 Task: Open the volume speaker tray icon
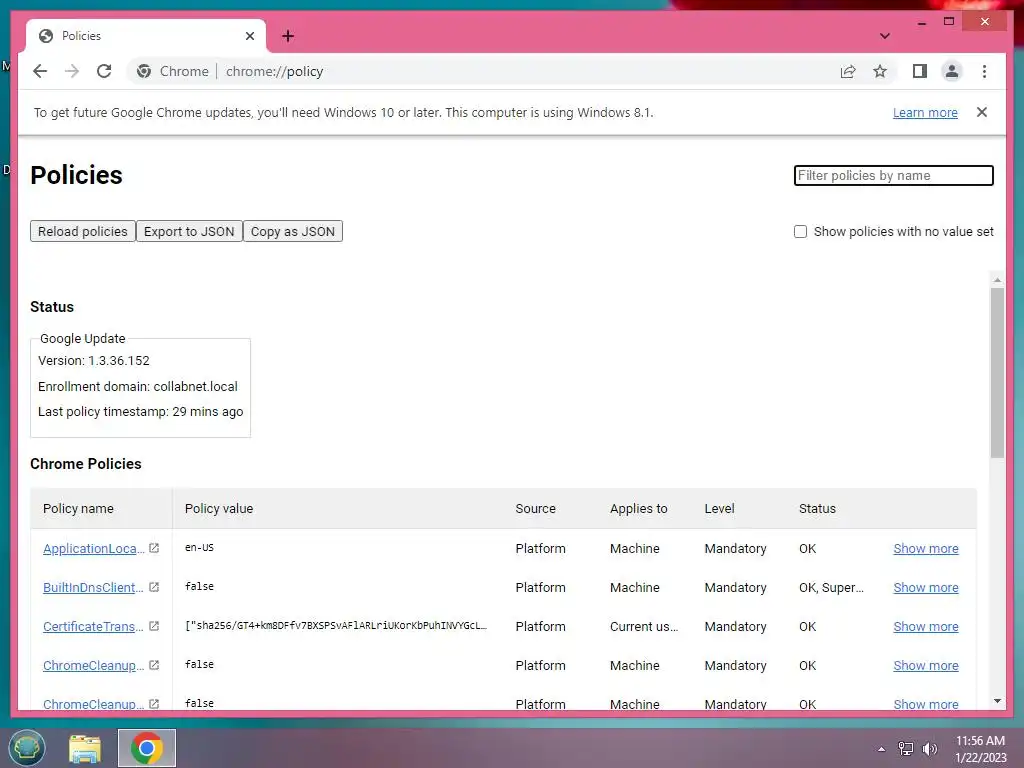click(929, 749)
